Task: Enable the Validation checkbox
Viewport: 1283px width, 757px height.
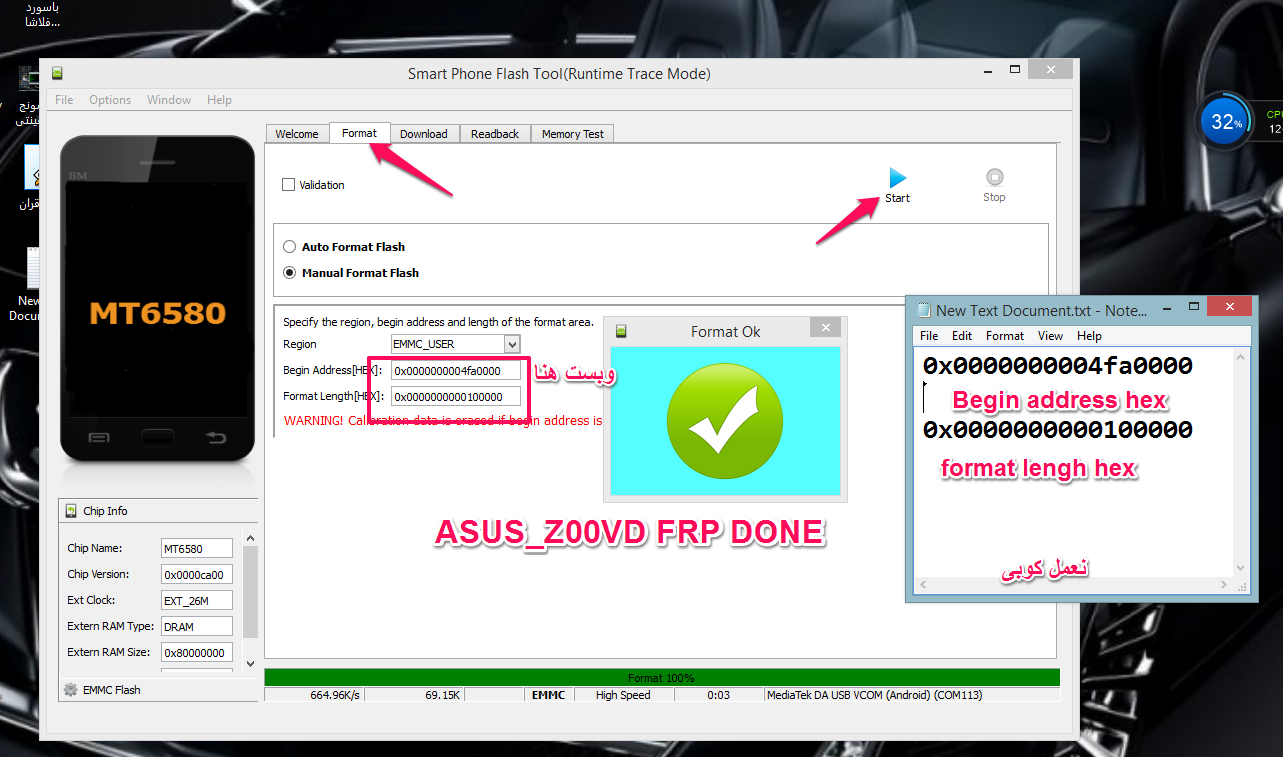Action: tap(289, 185)
